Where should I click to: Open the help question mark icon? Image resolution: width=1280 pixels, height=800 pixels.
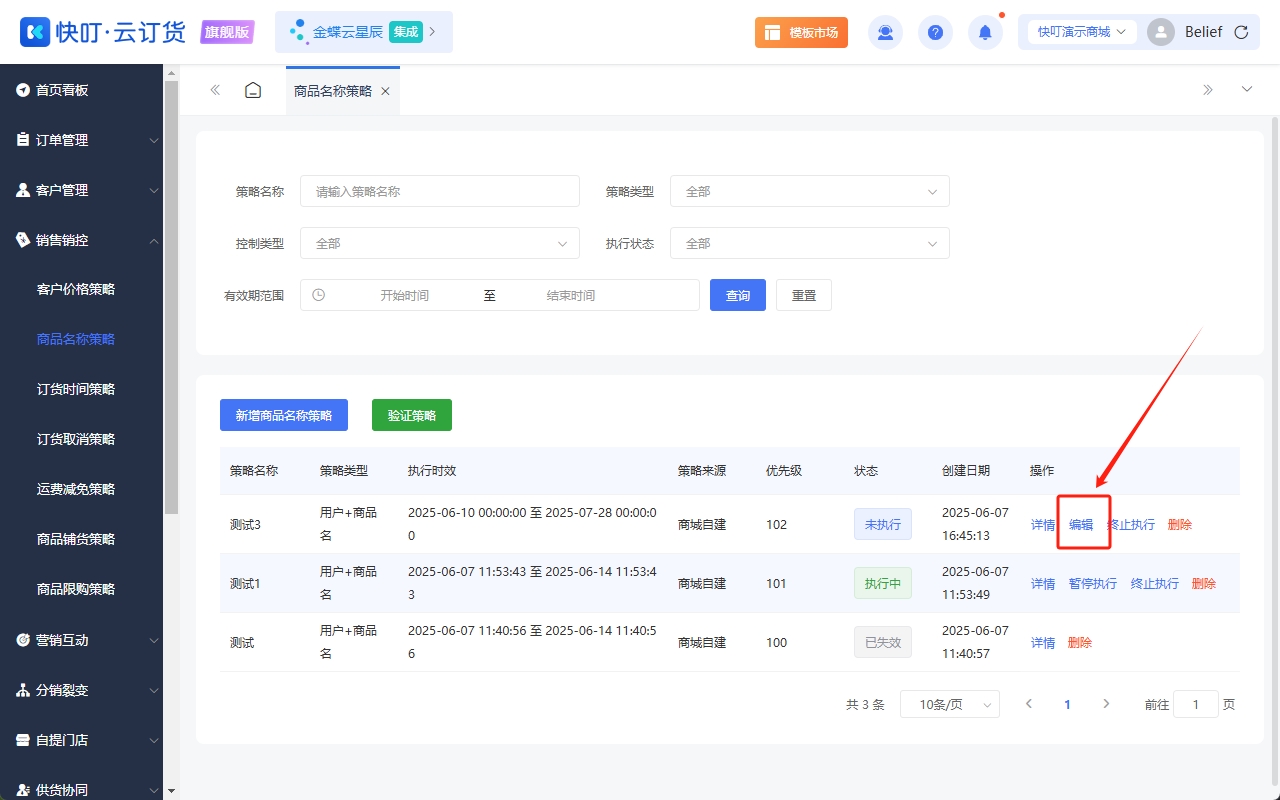pyautogui.click(x=935, y=32)
